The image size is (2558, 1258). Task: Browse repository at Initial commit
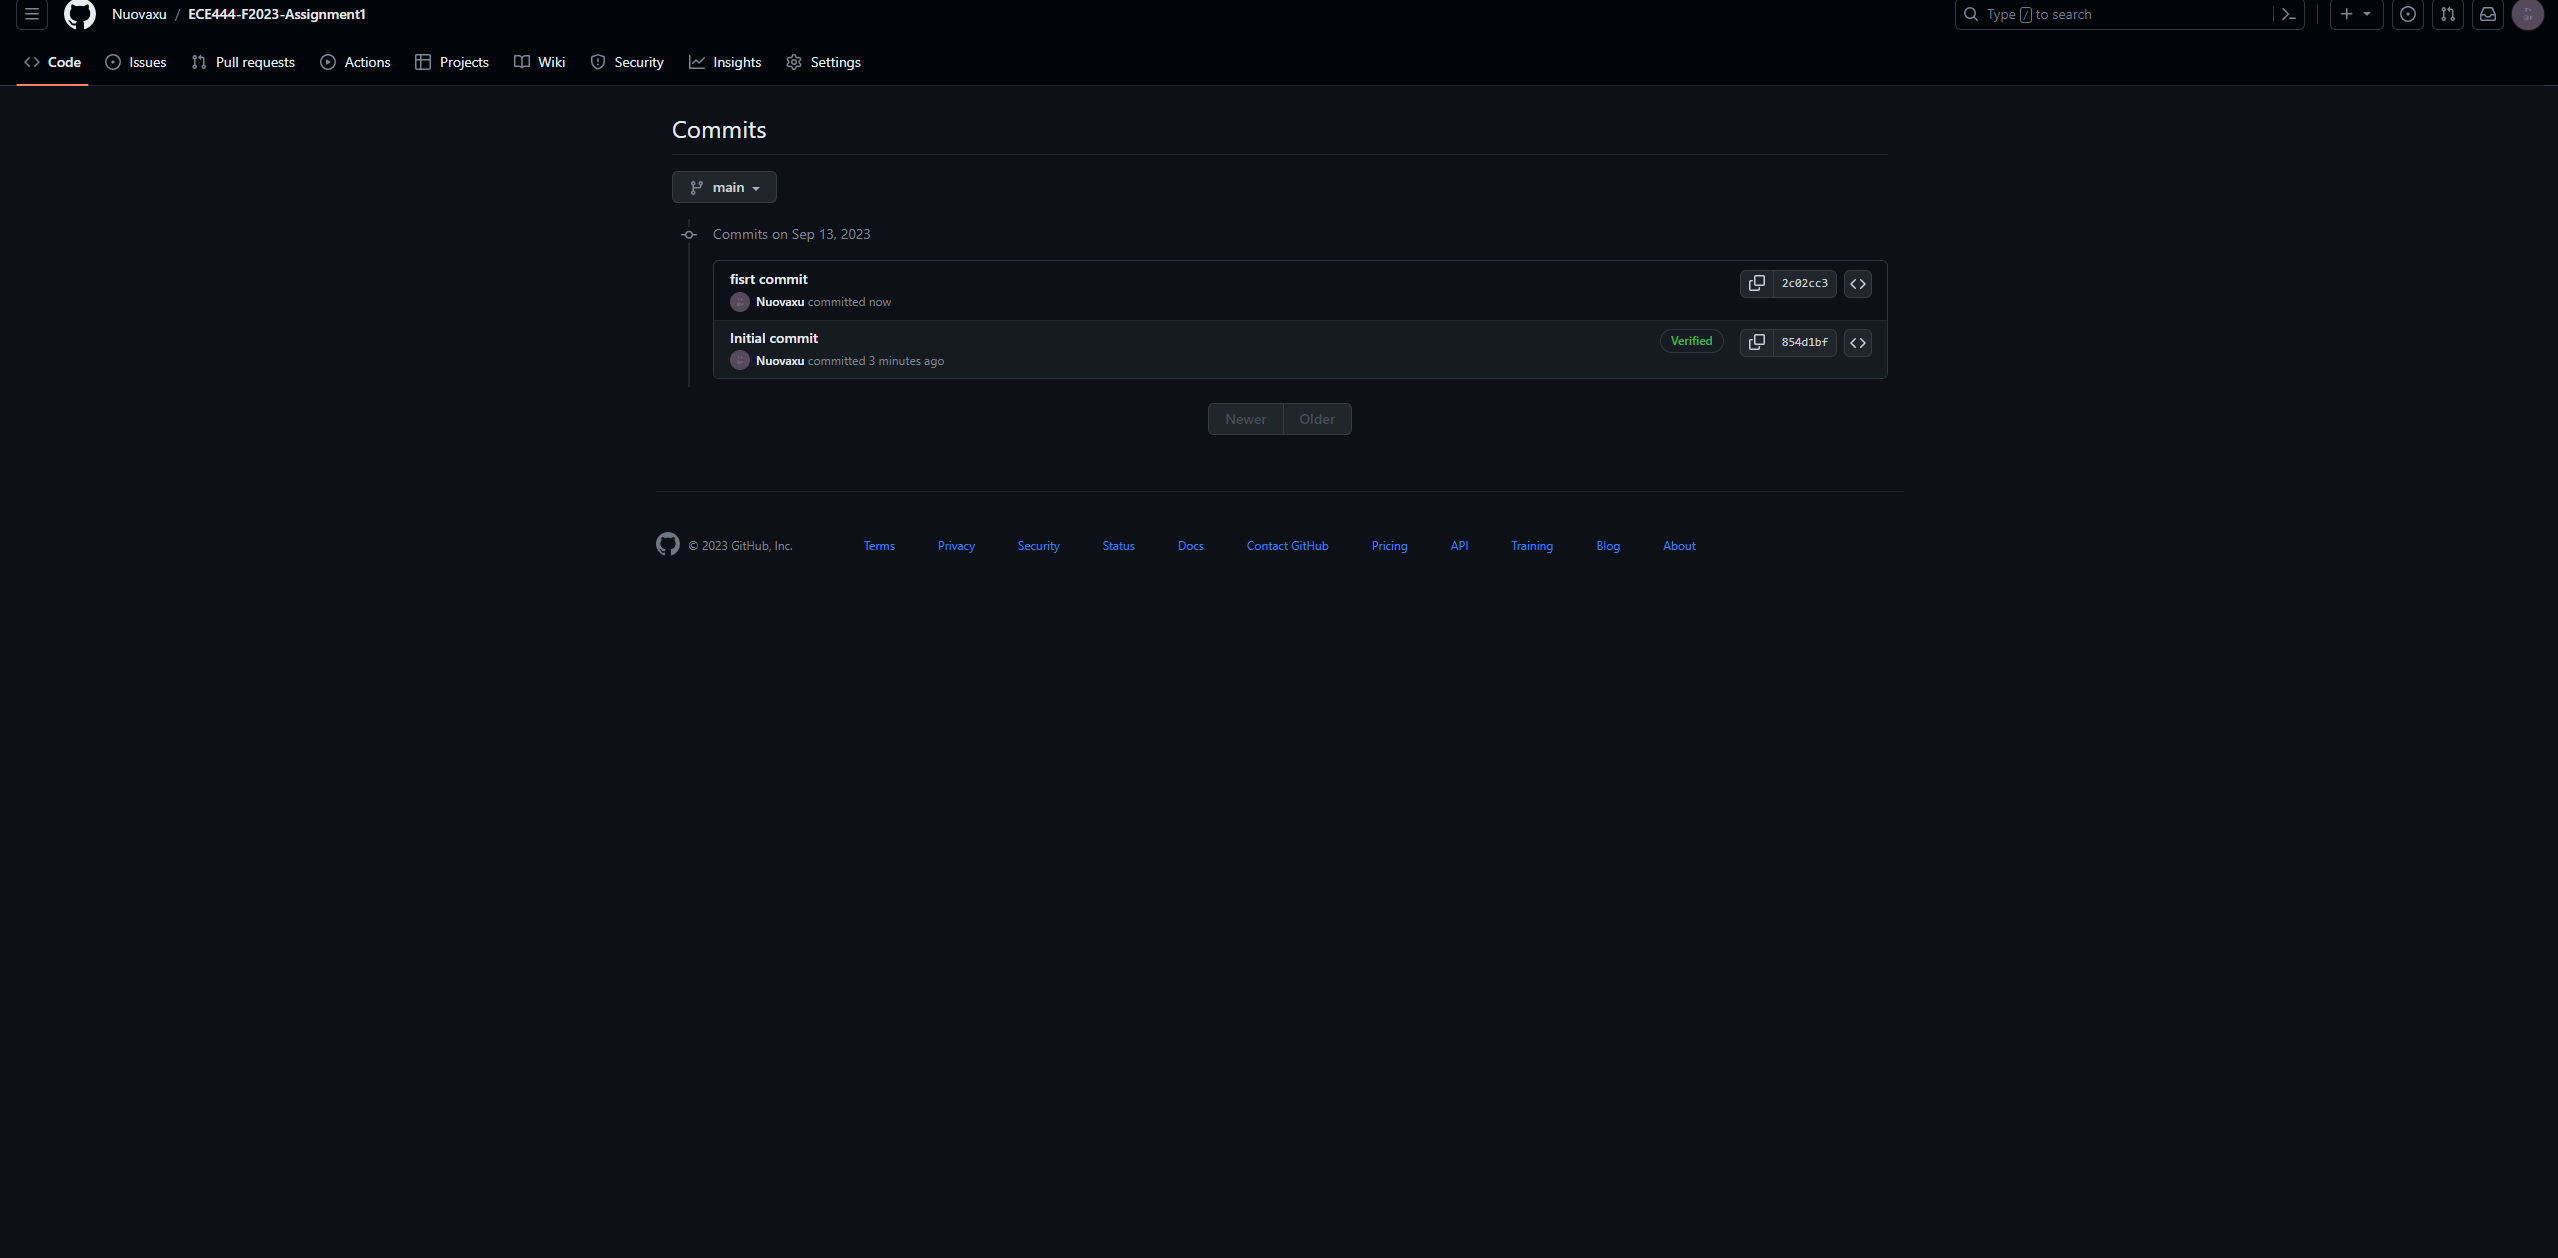[x=1858, y=343]
